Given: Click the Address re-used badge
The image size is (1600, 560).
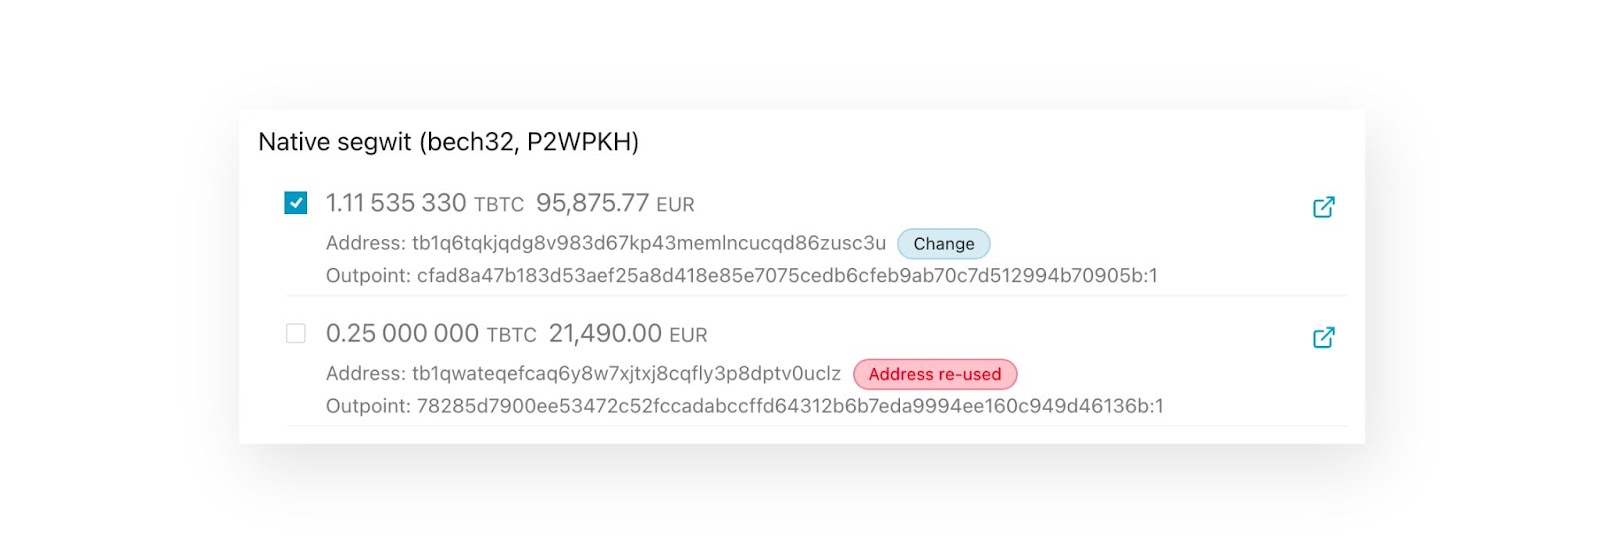Looking at the screenshot, I should tap(935, 374).
